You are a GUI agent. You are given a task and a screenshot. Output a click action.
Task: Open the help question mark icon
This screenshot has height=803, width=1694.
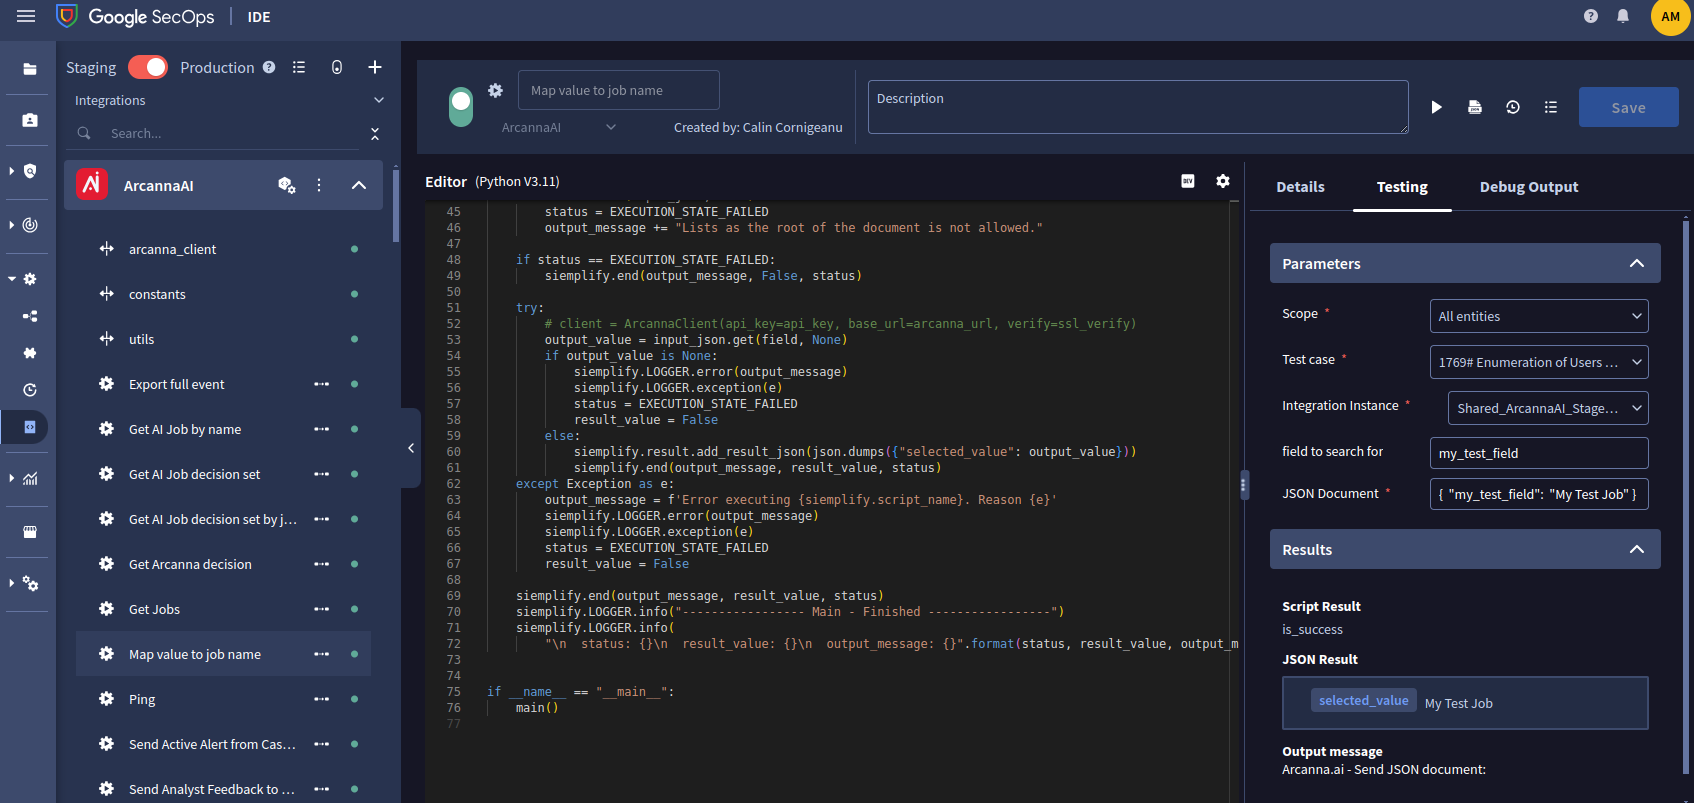point(1591,16)
